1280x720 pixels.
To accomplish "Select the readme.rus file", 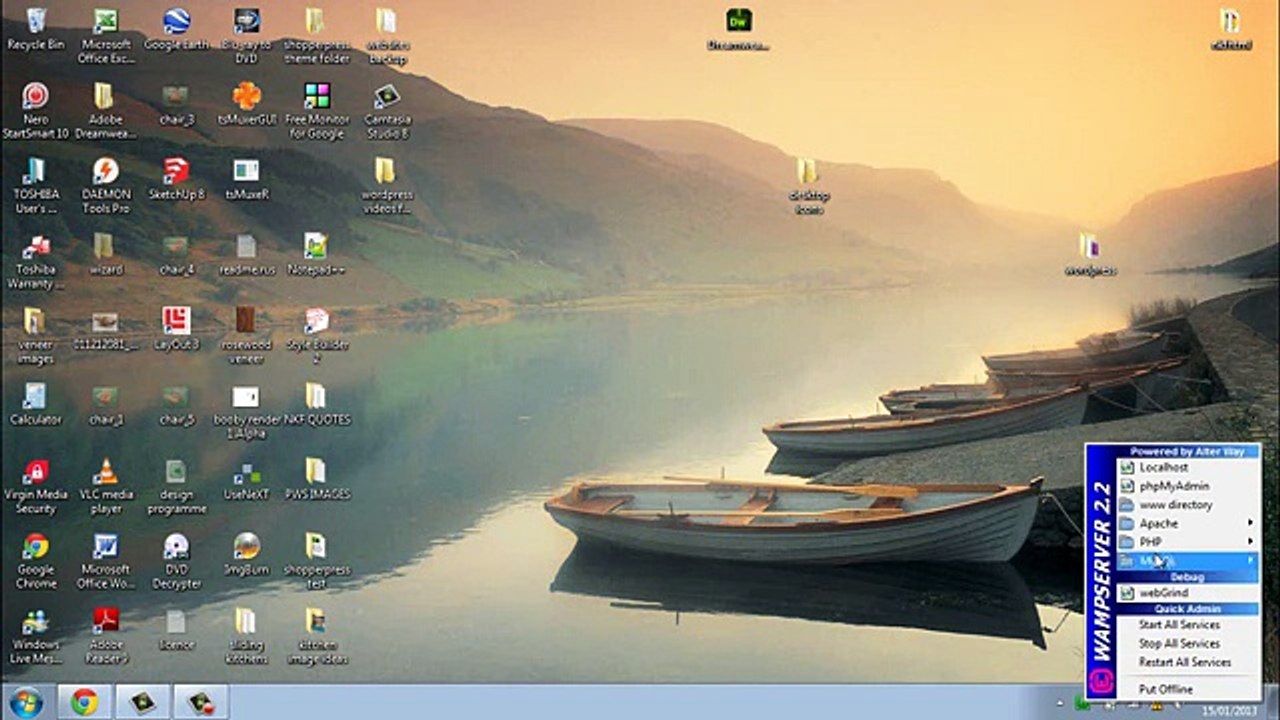I will [246, 254].
